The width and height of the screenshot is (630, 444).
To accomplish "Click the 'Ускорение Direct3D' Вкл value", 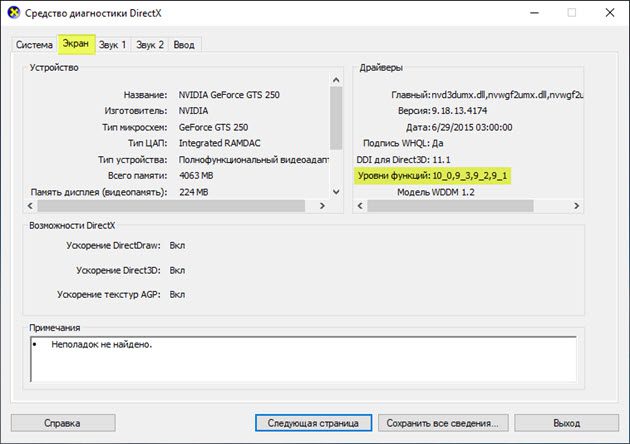I will coord(177,270).
